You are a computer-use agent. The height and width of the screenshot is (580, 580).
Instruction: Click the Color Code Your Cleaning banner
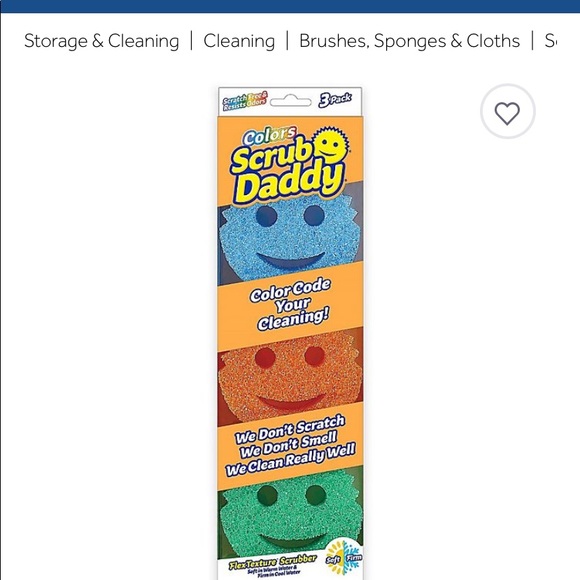click(290, 306)
